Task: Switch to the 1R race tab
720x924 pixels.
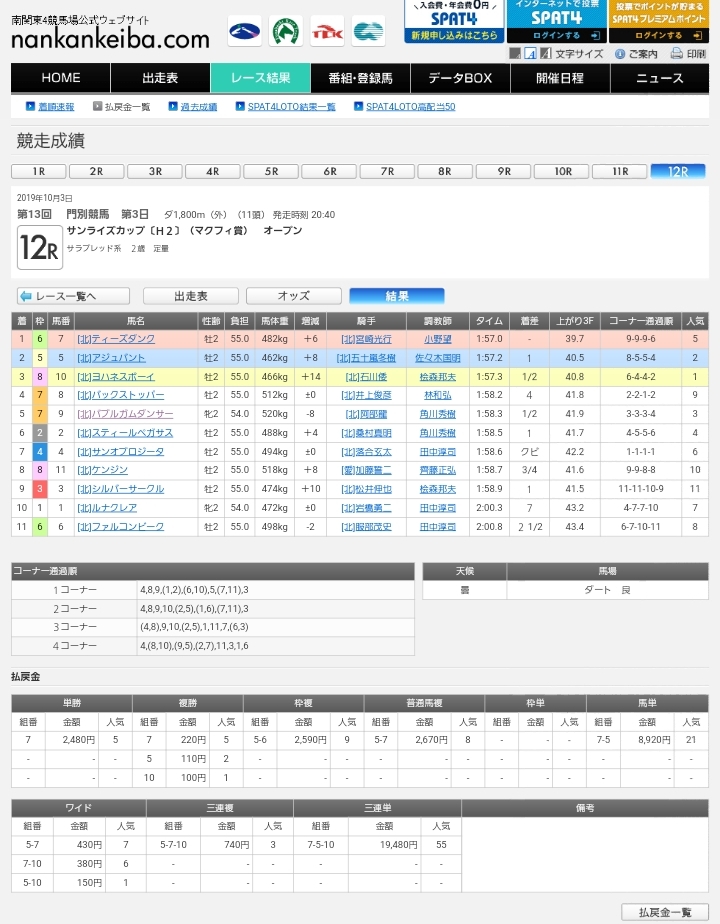Action: tap(39, 171)
